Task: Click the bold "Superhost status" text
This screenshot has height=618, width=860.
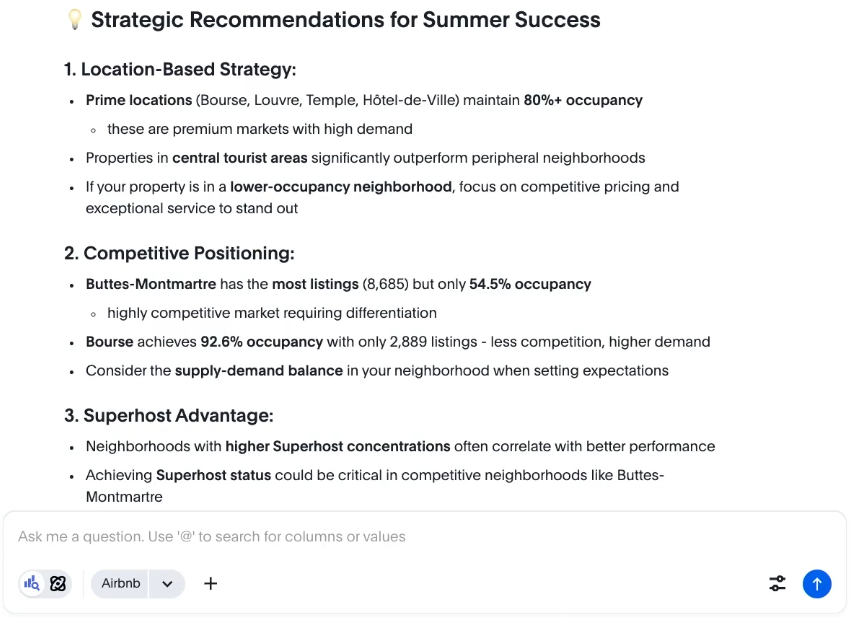Action: point(213,476)
